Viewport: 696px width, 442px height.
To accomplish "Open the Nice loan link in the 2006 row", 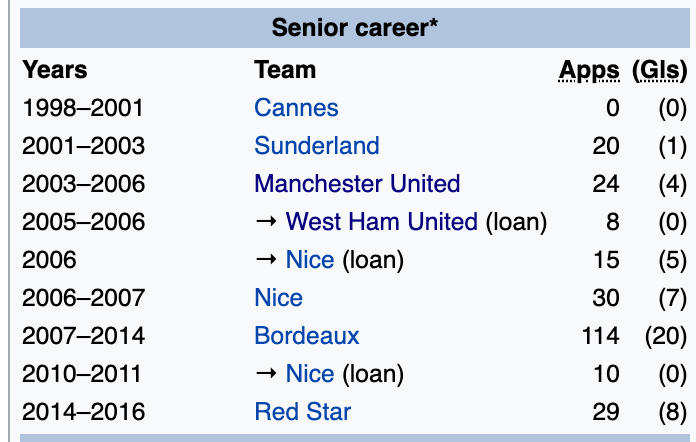I will click(x=309, y=260).
